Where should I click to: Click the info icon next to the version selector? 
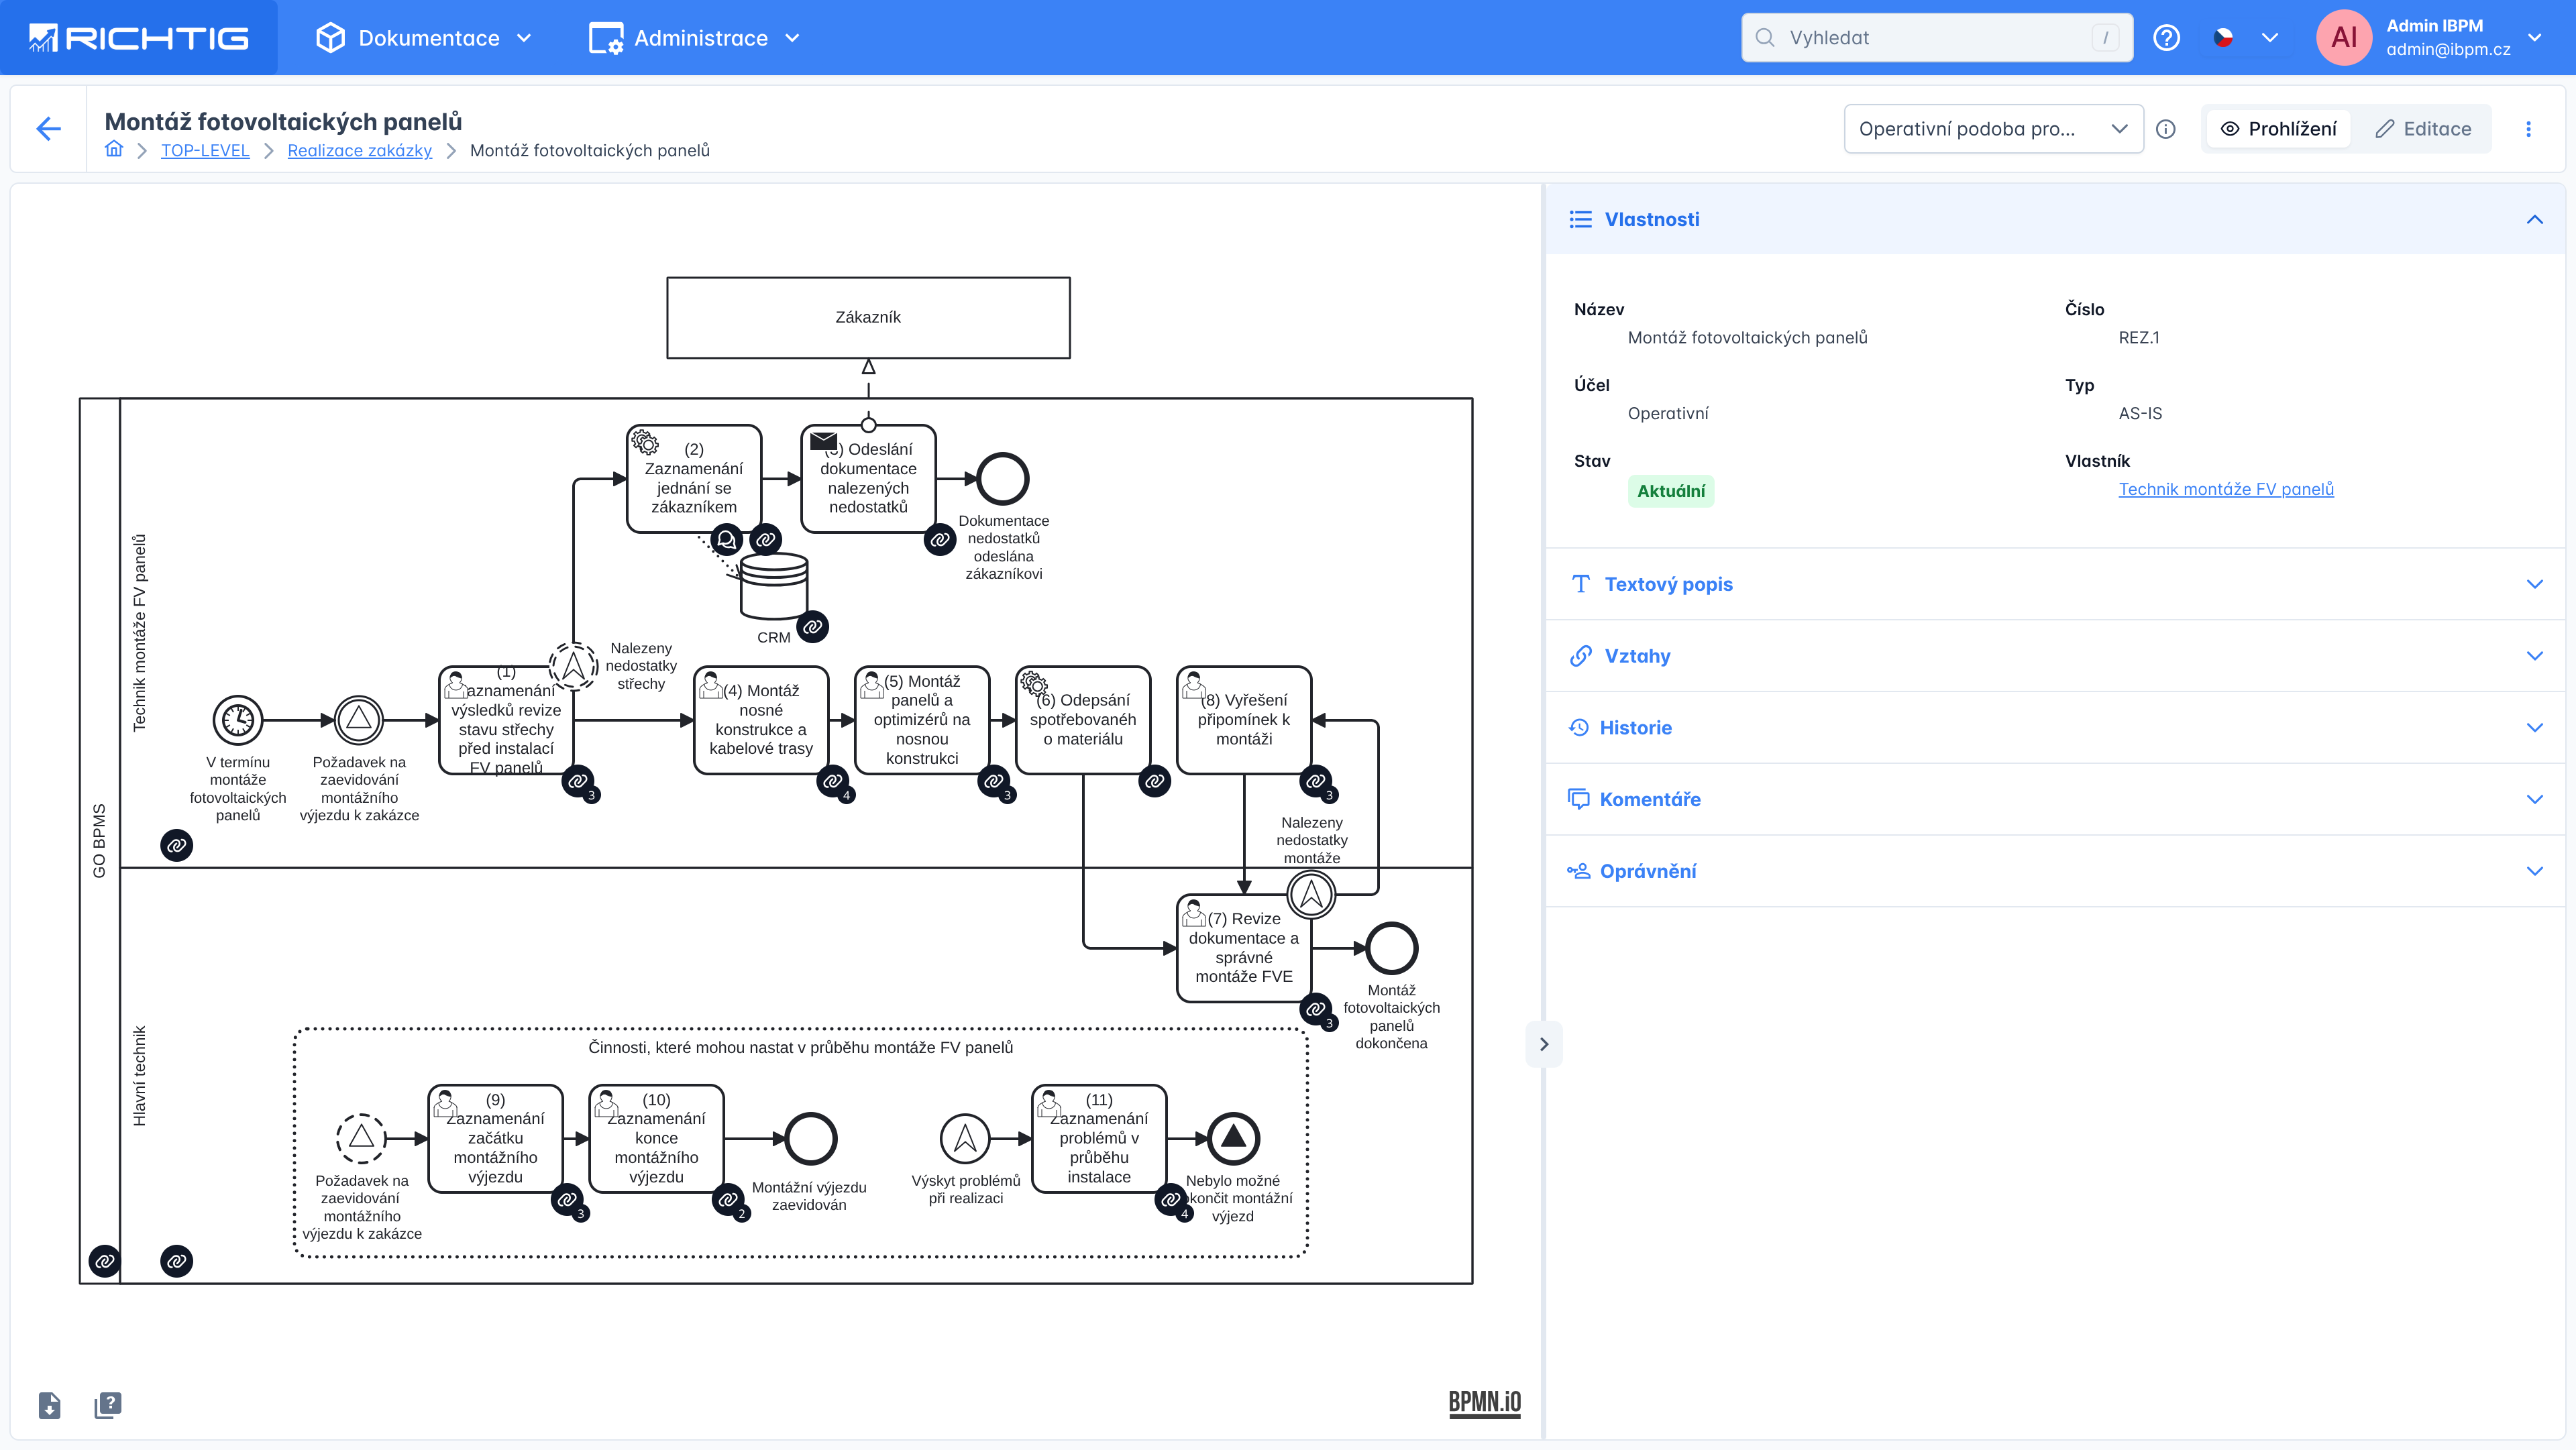click(x=2166, y=128)
